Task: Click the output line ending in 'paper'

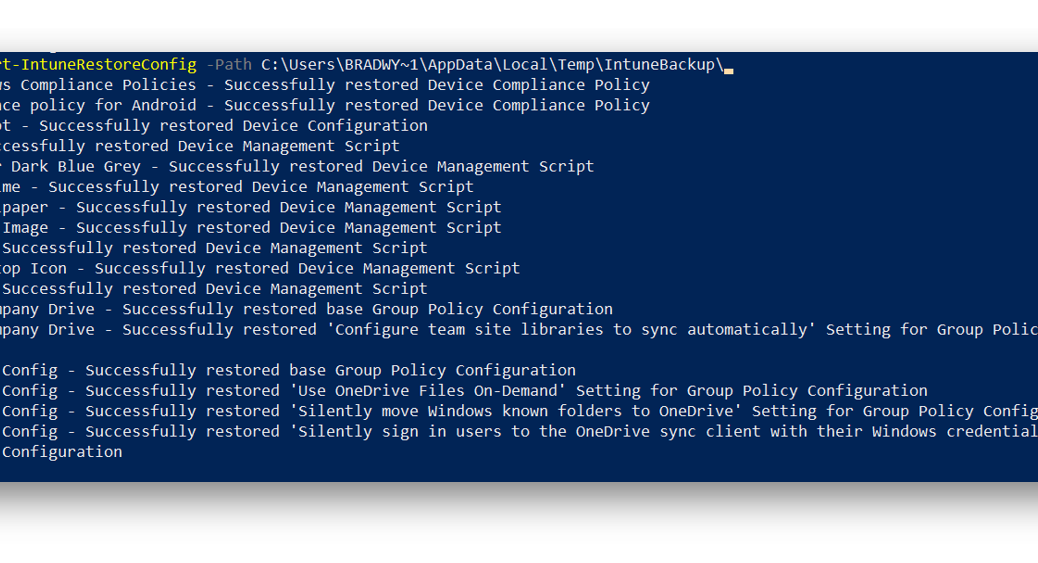Action: pos(251,207)
